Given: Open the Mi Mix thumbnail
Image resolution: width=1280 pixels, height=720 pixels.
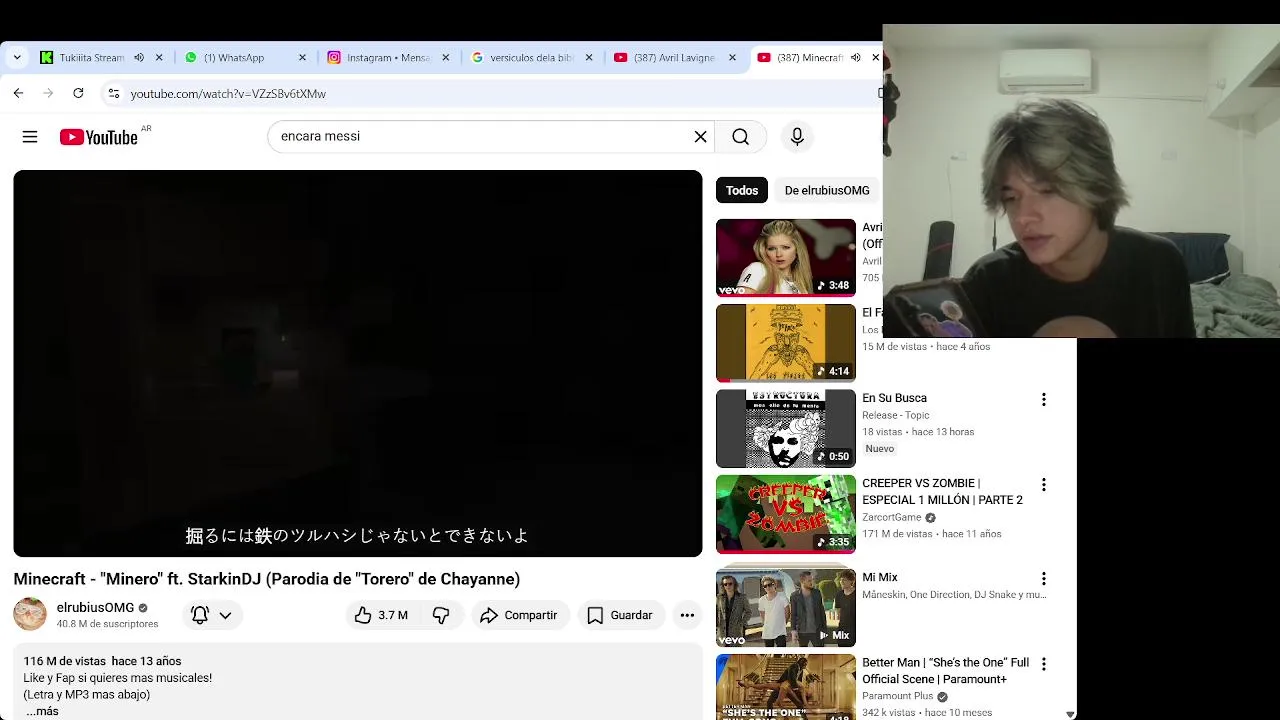Looking at the screenshot, I should (786, 607).
